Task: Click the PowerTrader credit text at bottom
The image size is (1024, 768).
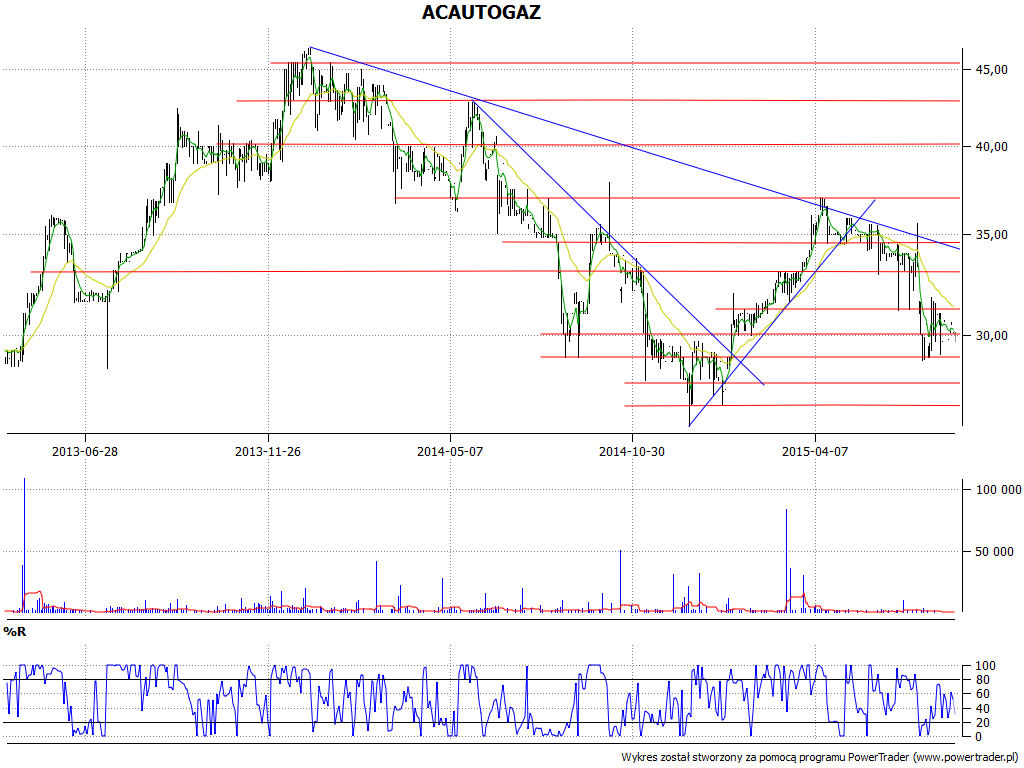Action: click(822, 758)
